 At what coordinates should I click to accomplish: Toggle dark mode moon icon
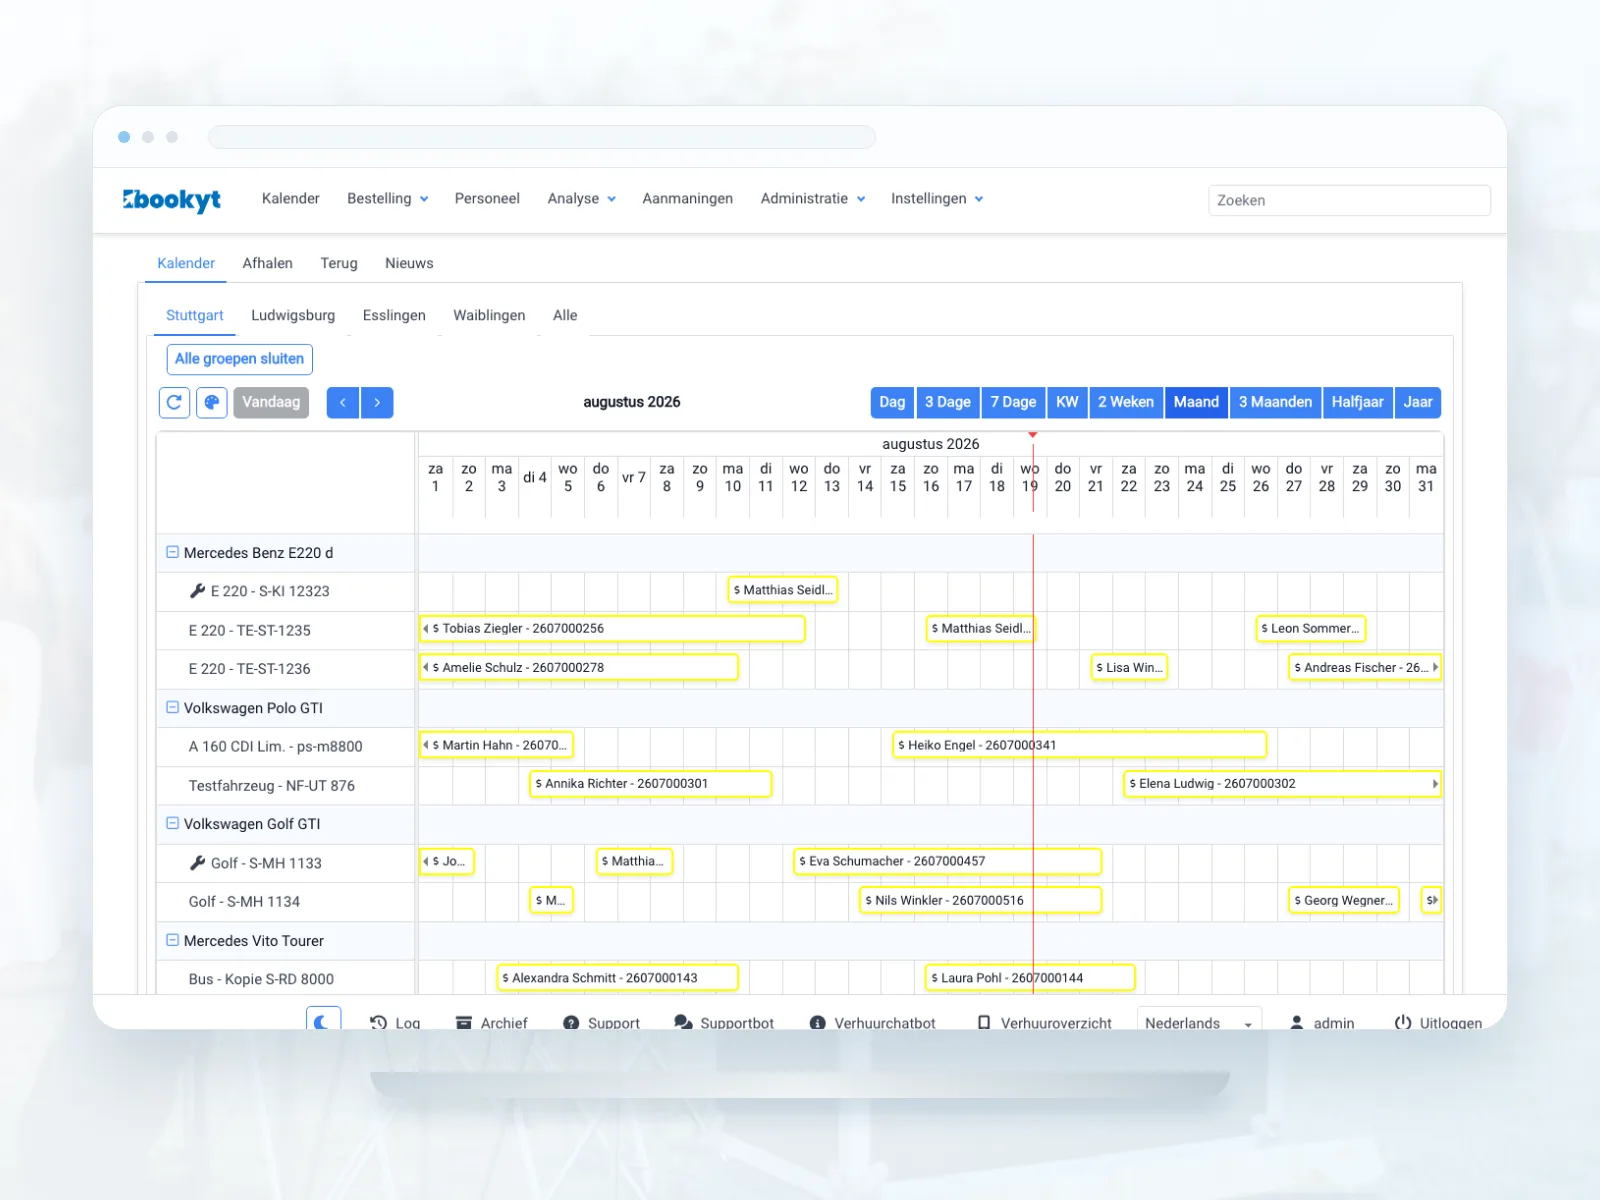(x=323, y=1020)
